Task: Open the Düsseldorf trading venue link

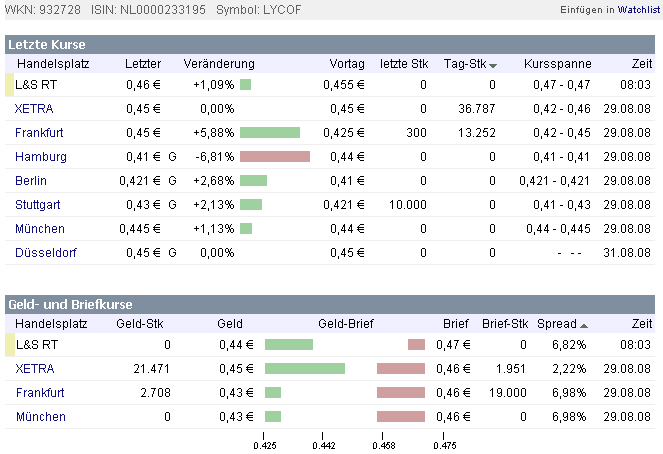Action: [x=45, y=253]
